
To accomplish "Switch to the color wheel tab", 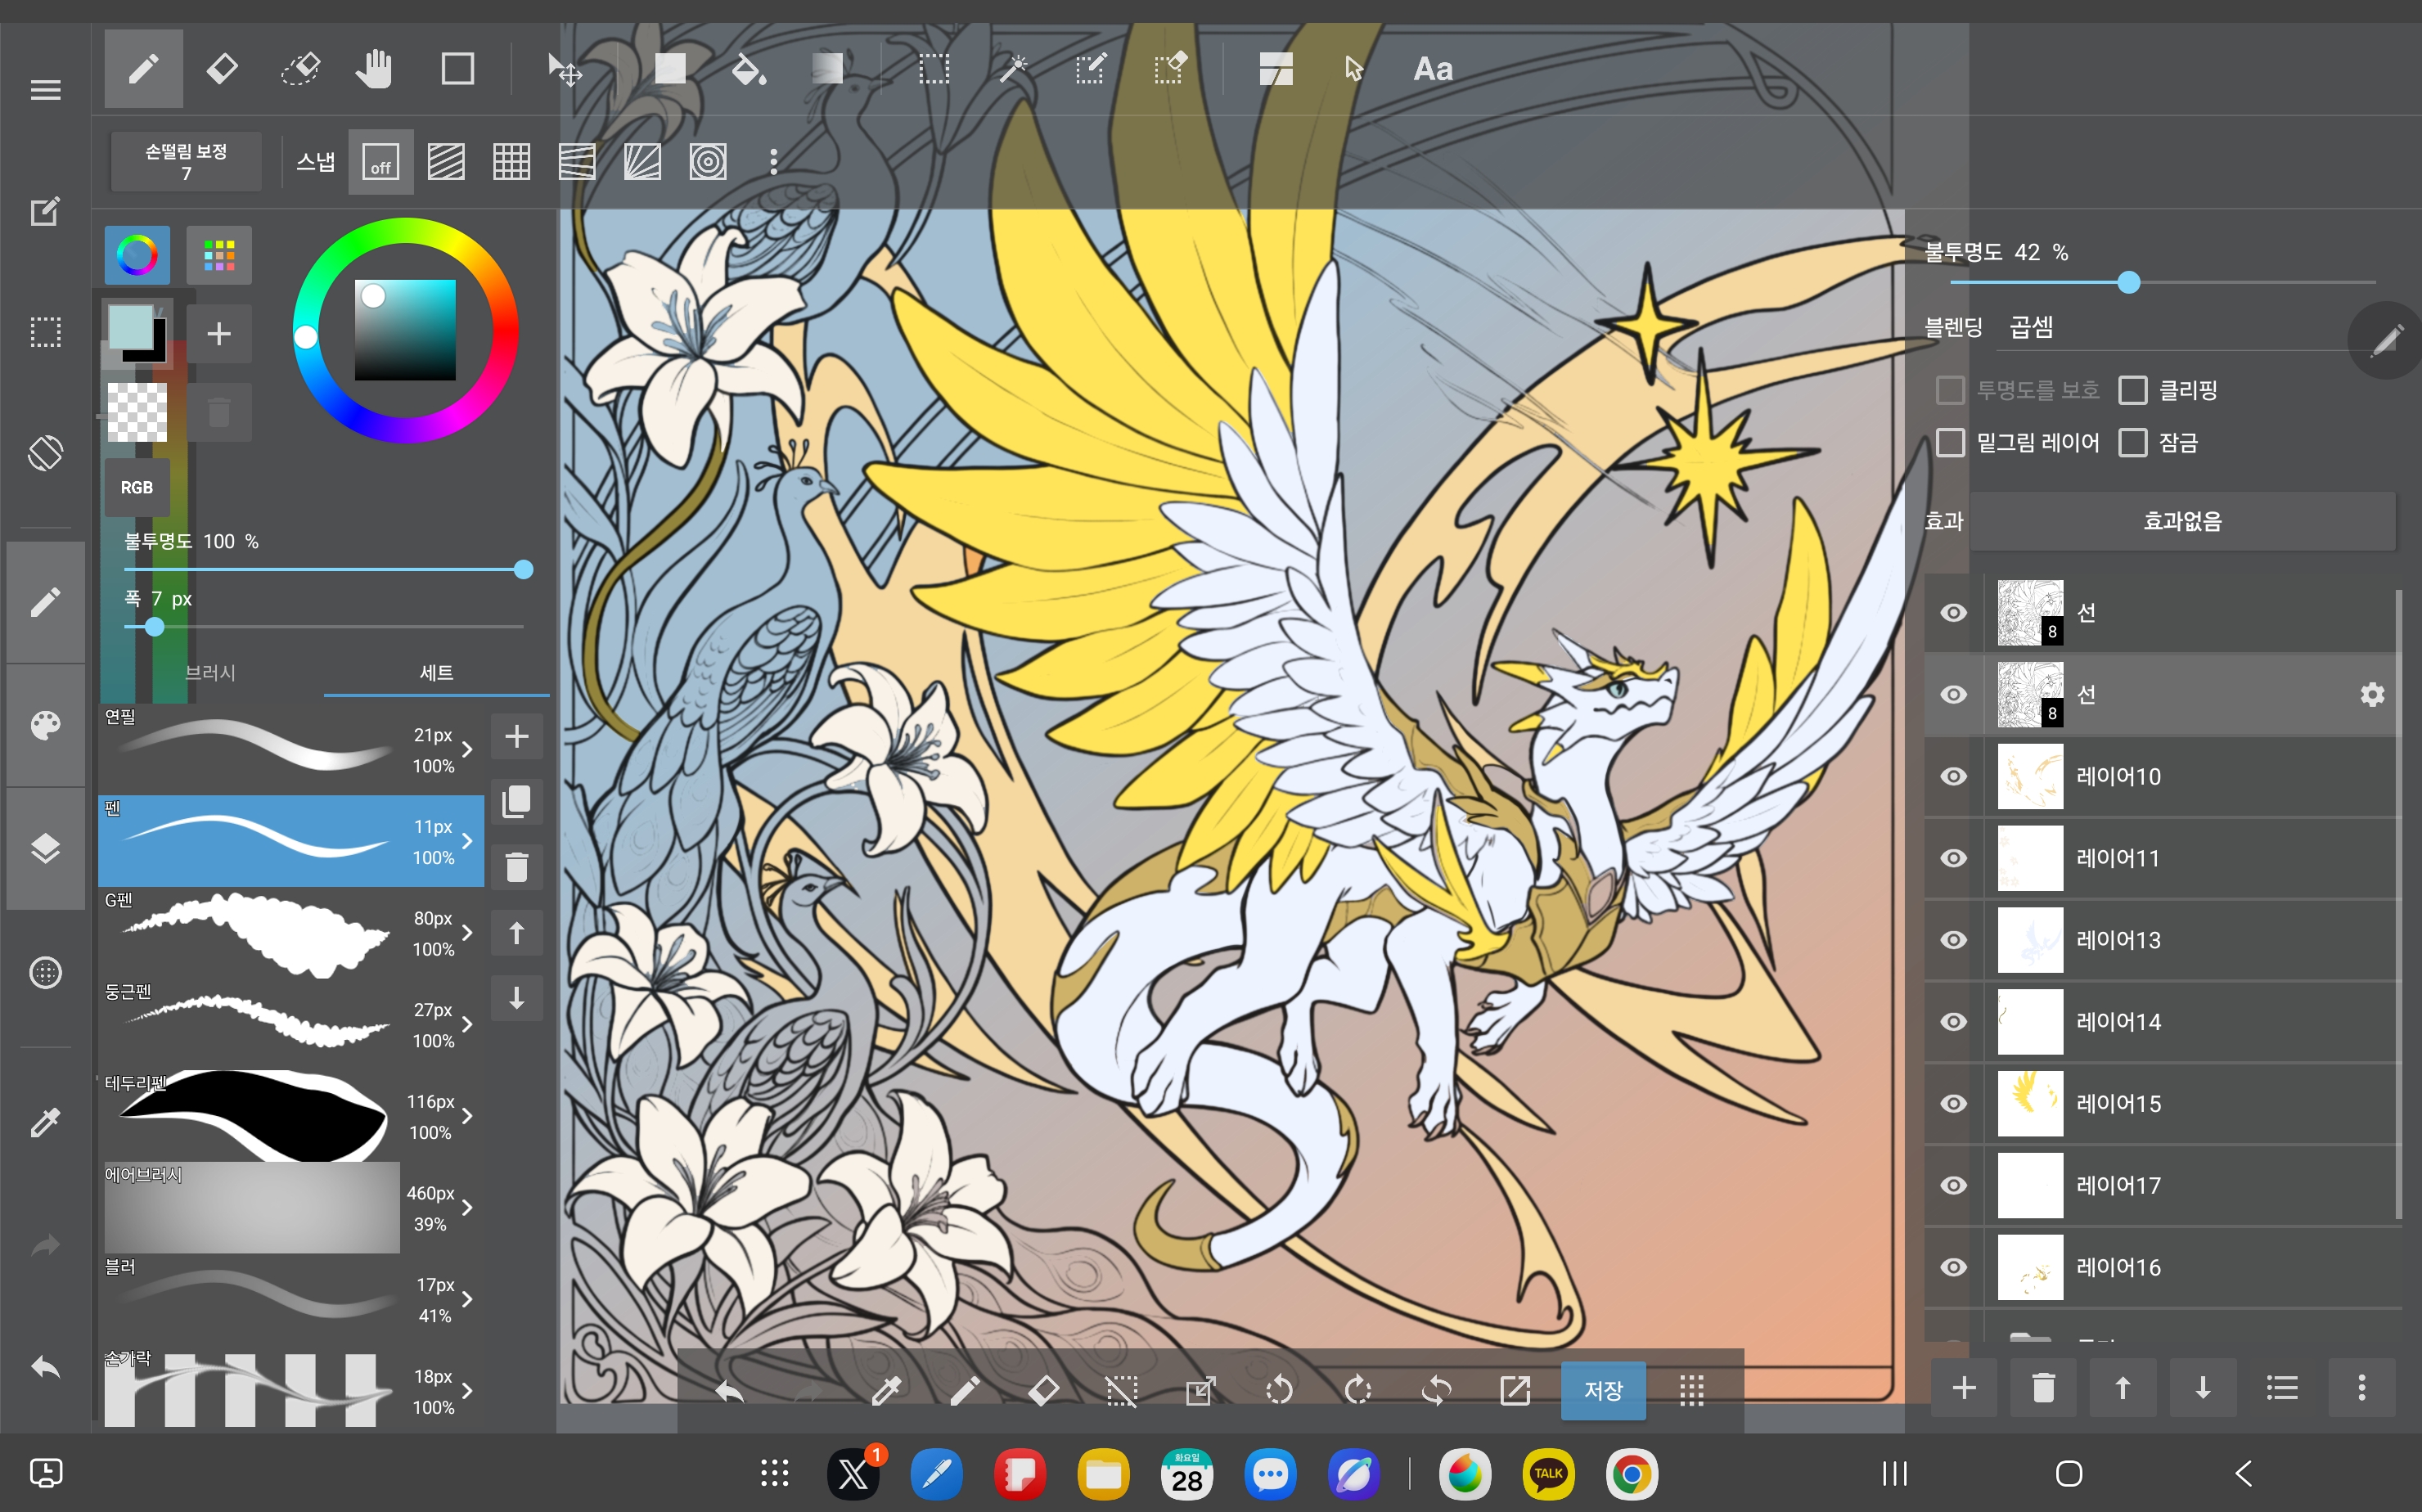I will coord(137,255).
